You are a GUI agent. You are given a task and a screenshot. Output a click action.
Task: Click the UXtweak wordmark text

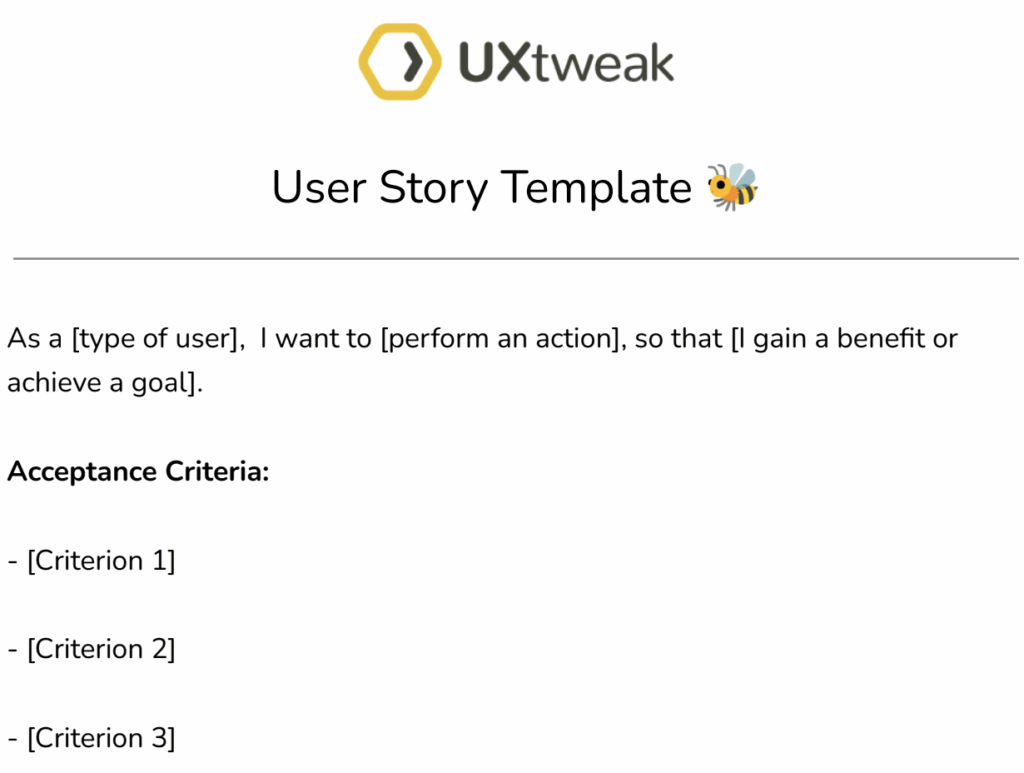566,63
